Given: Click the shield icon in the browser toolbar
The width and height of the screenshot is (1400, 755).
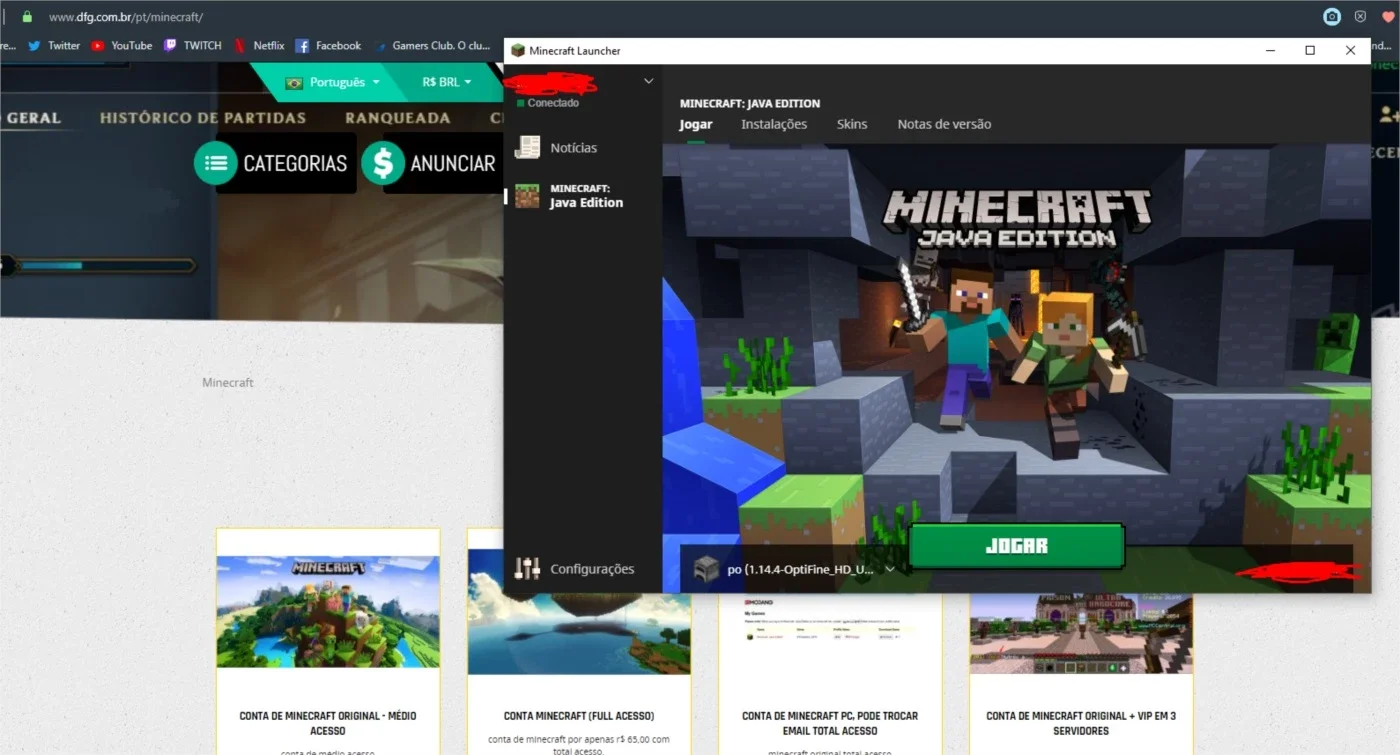Looking at the screenshot, I should click(1360, 17).
